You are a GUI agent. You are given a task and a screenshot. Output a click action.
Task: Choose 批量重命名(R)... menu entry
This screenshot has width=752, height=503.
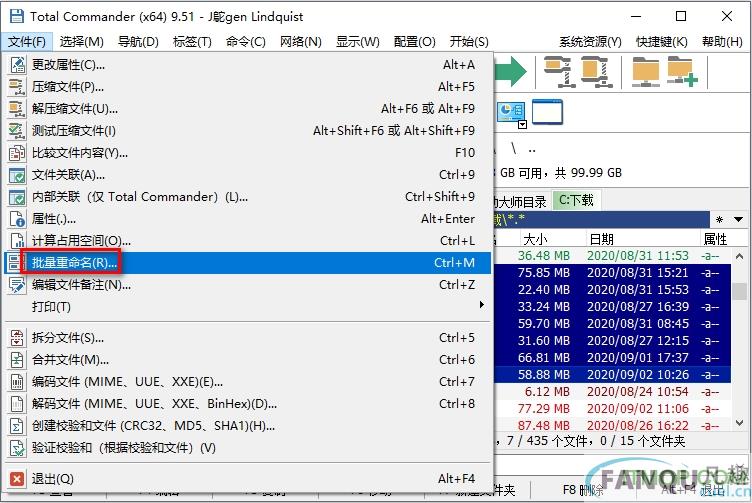coord(248,263)
